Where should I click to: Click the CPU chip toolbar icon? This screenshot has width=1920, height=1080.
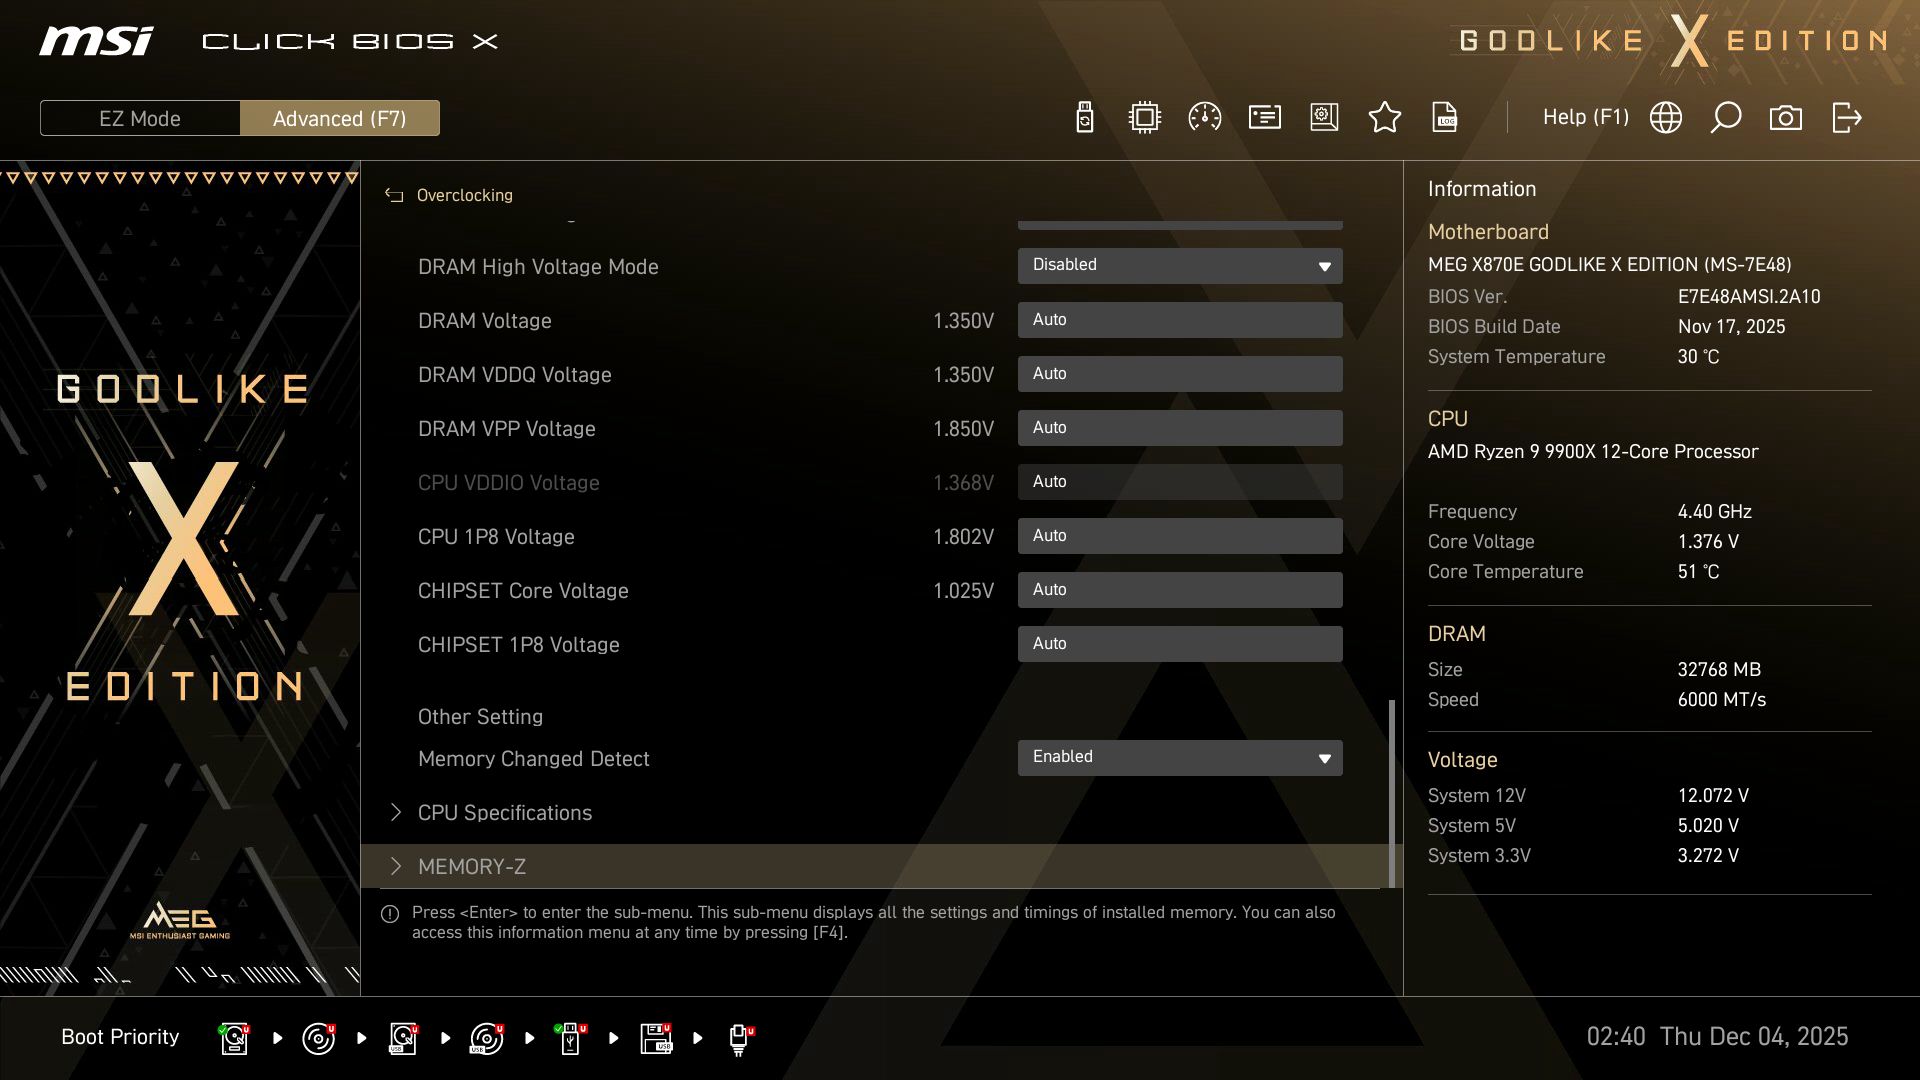[x=1145, y=117]
